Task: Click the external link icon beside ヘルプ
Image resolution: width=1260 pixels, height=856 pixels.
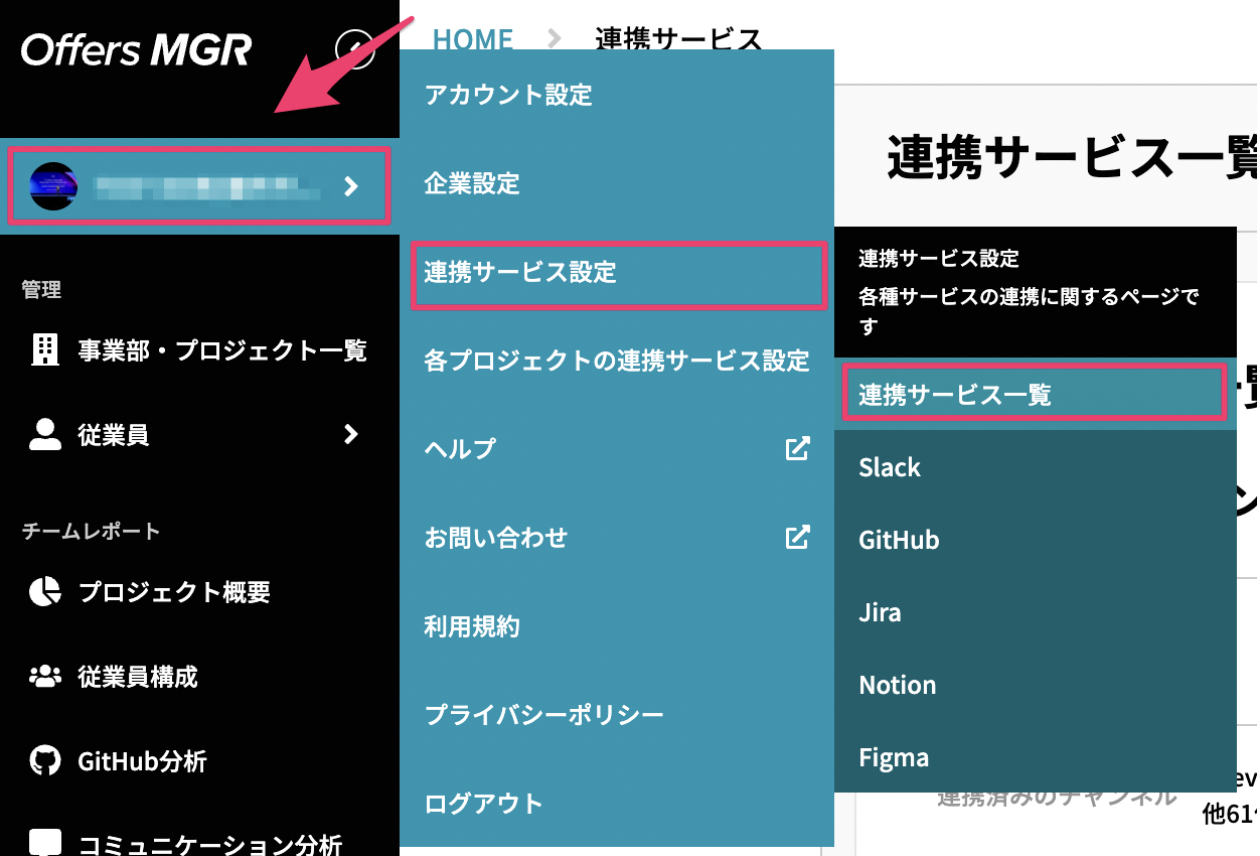Action: pos(797,448)
